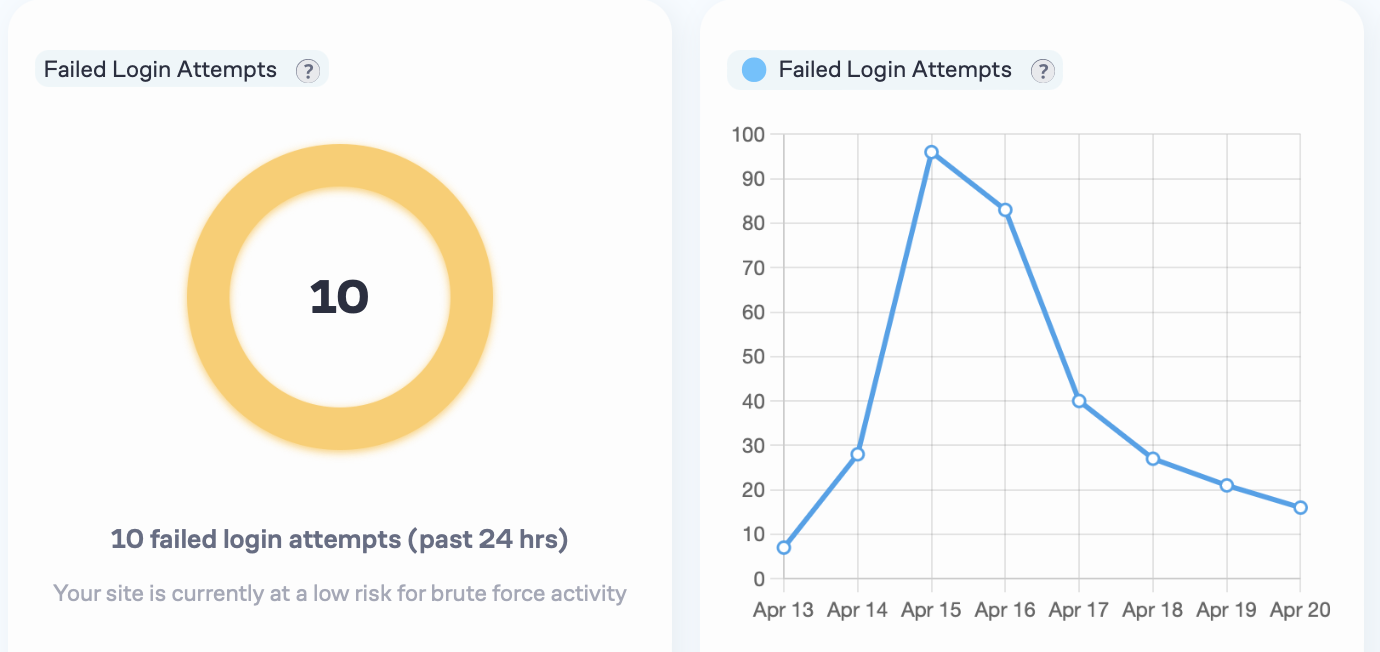This screenshot has width=1380, height=652.
Task: Click the number 10 inside the donut
Action: click(x=339, y=297)
